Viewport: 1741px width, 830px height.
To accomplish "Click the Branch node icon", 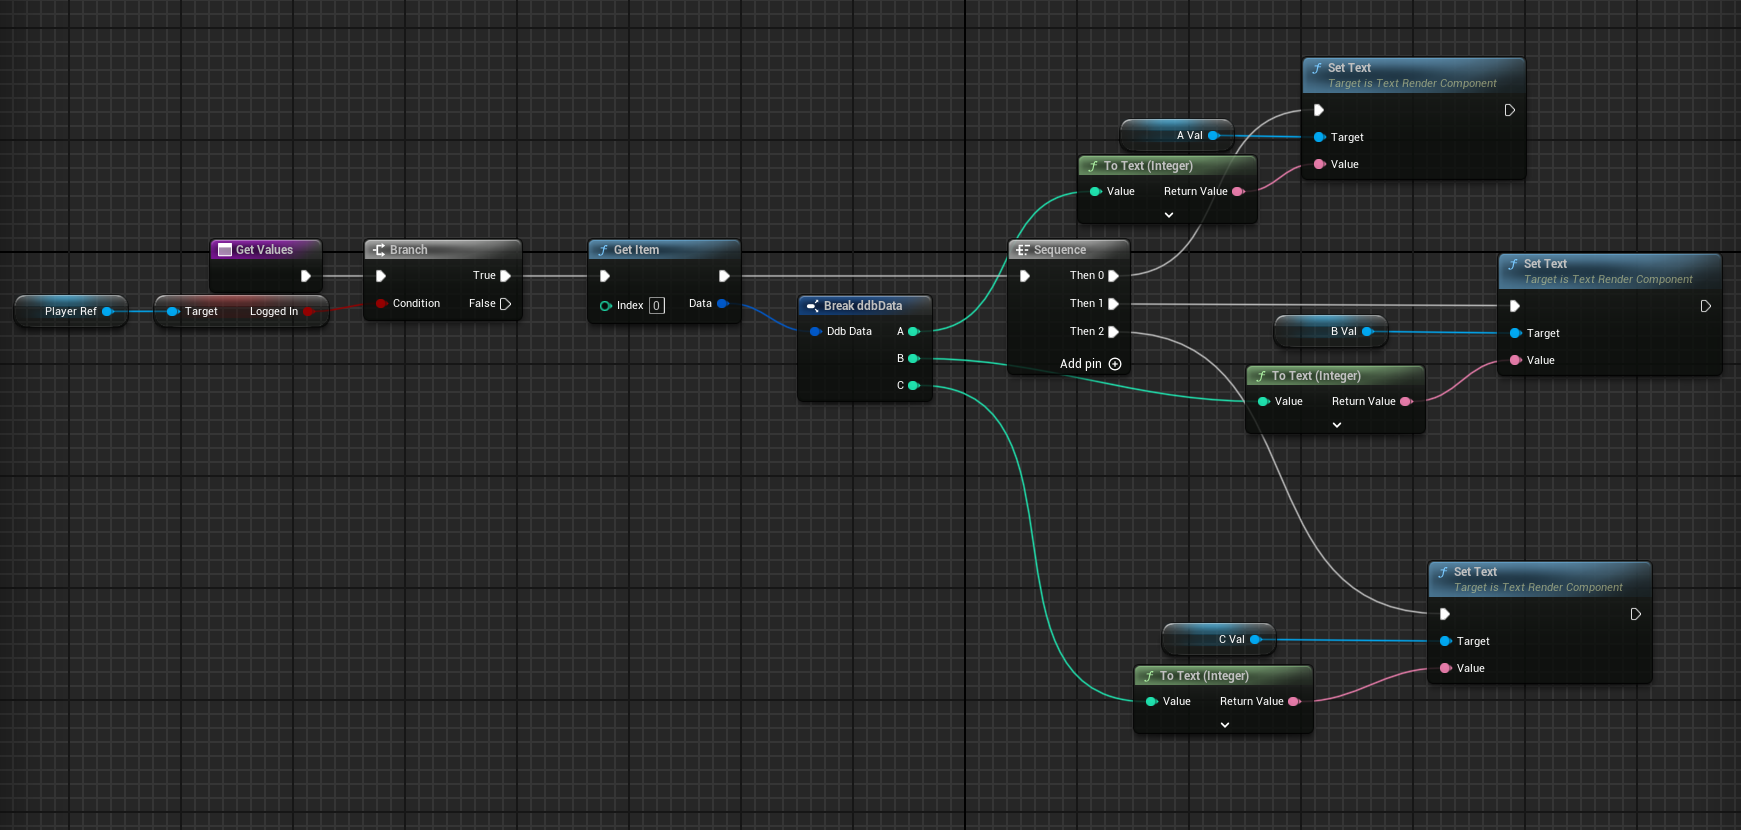I will point(379,250).
